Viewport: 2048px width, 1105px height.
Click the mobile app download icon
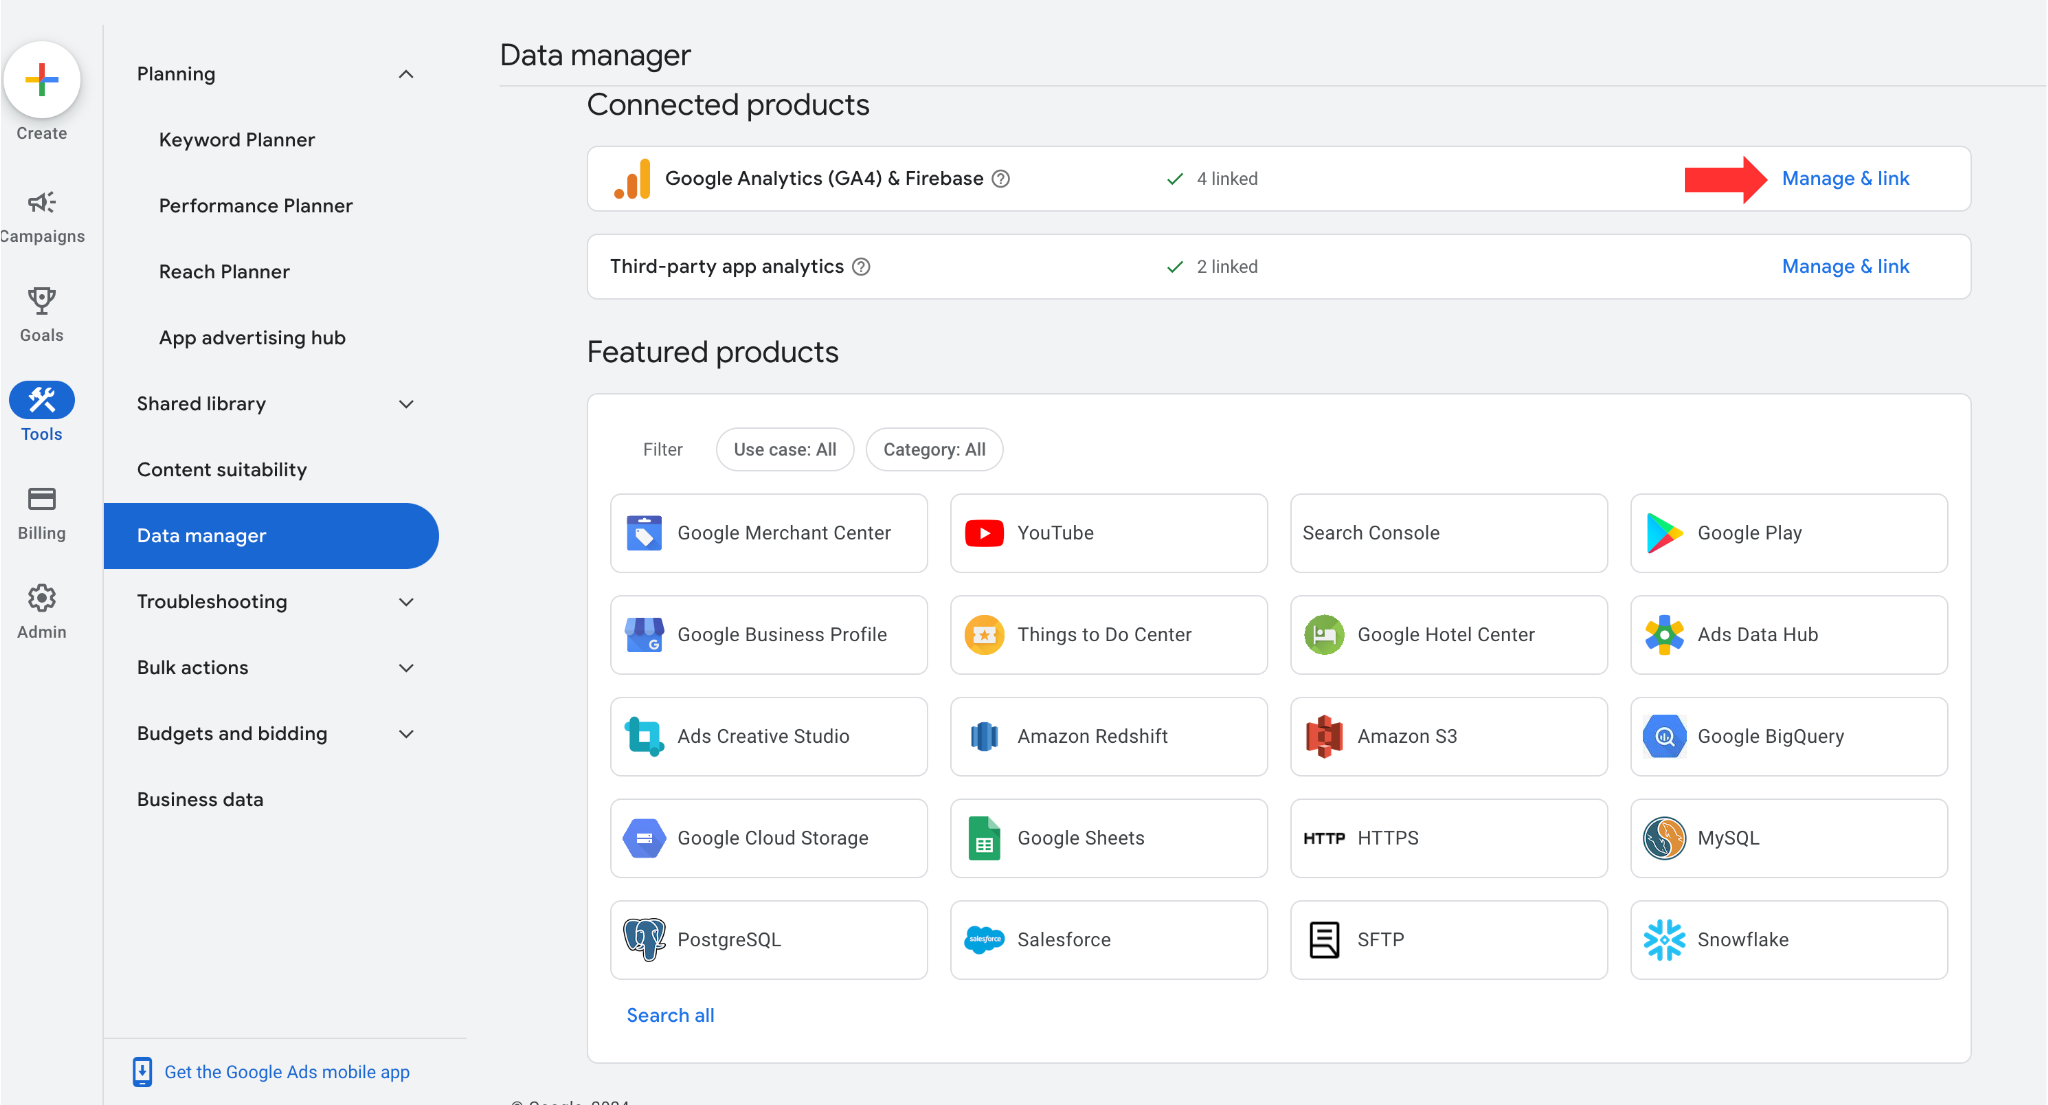point(142,1072)
